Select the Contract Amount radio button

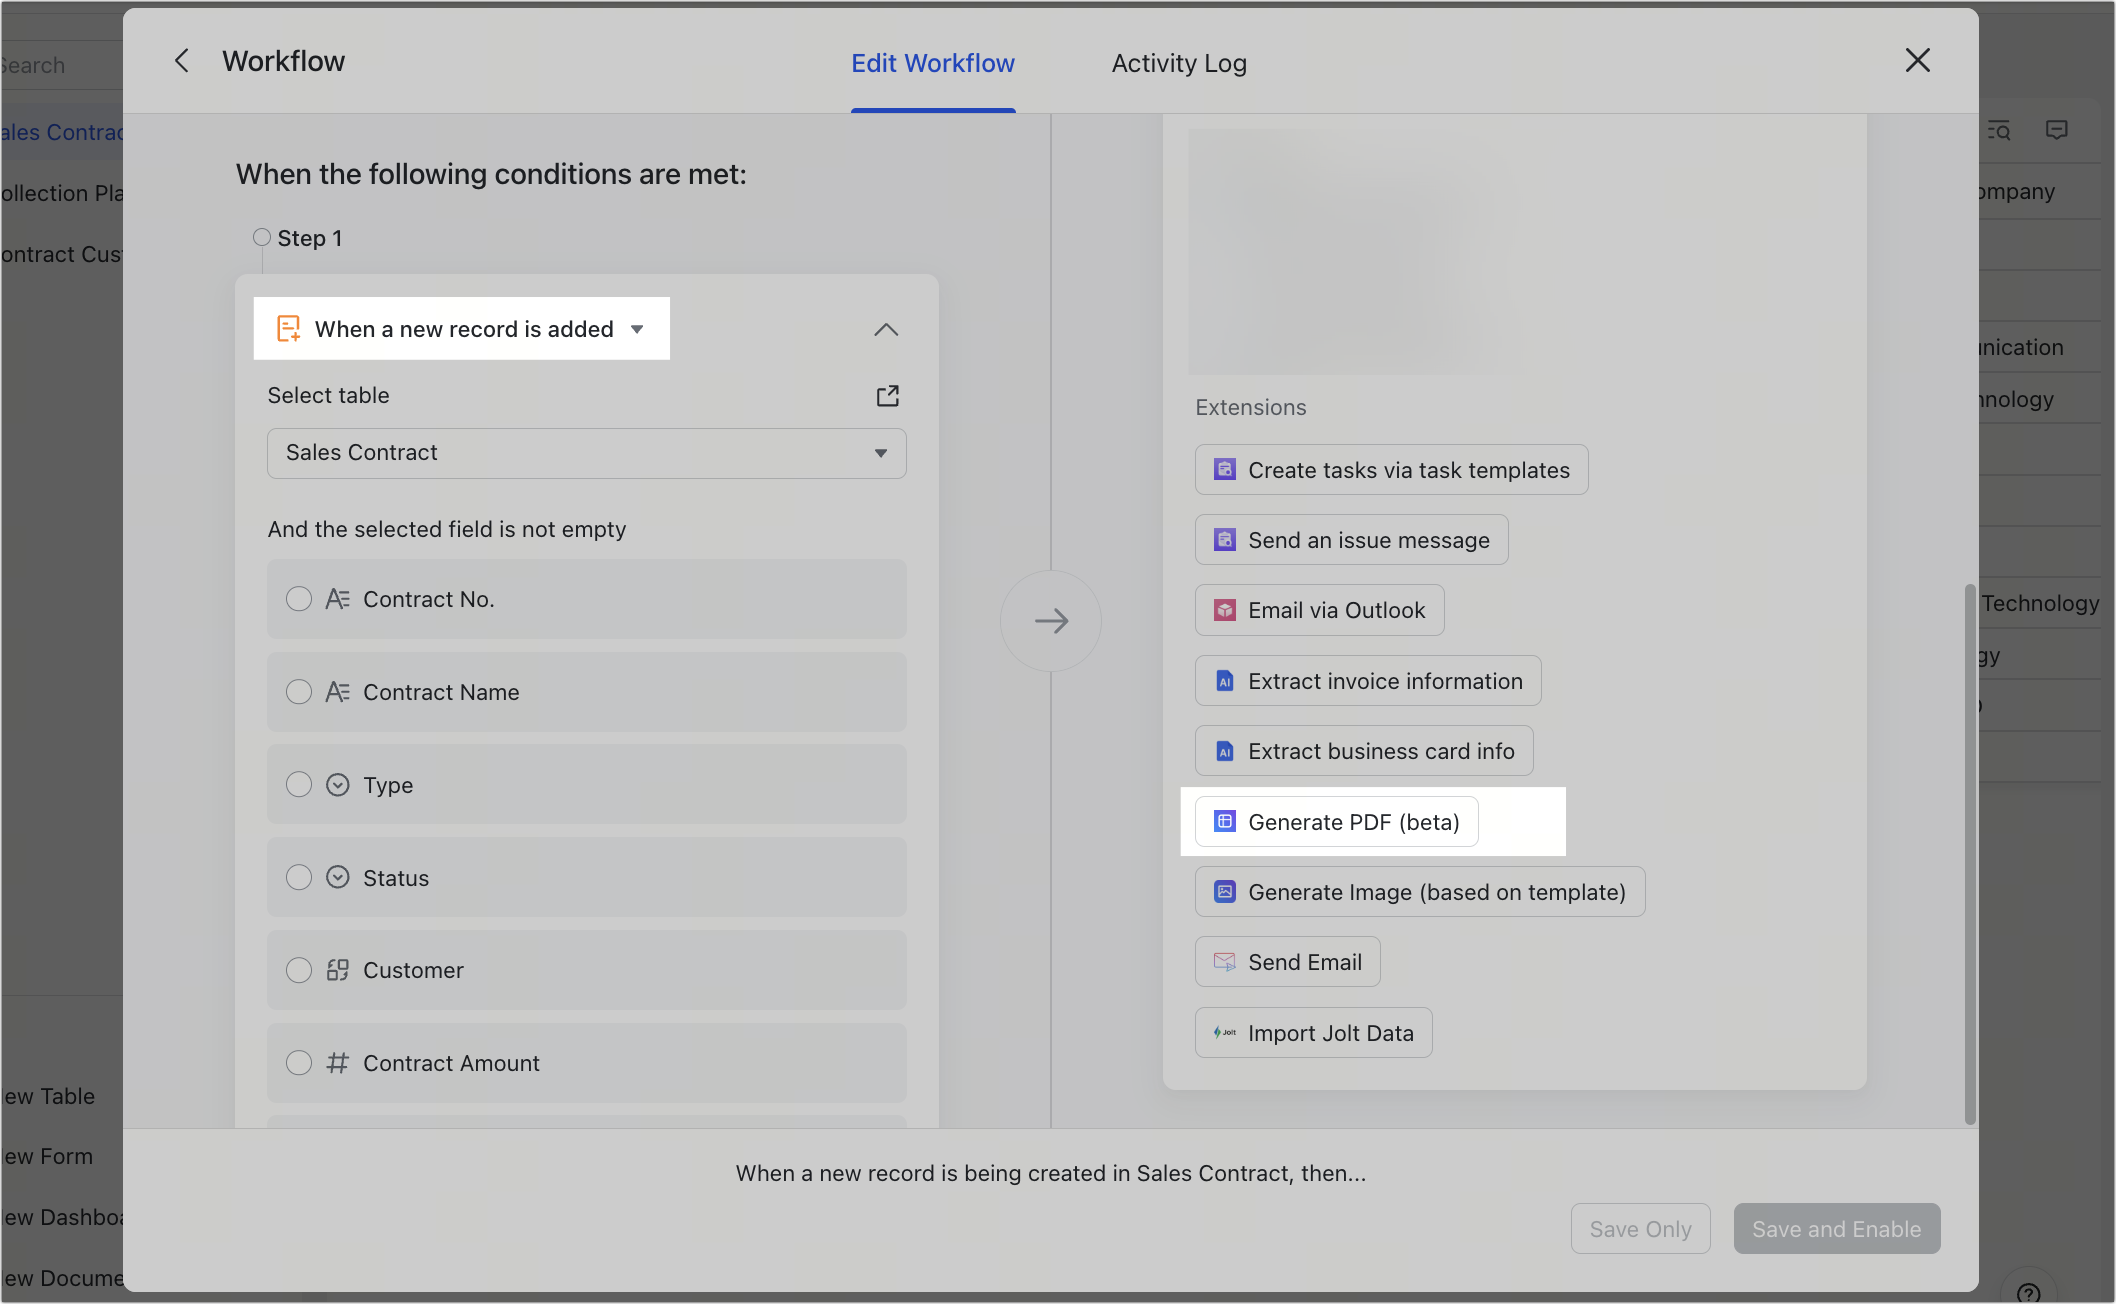tap(298, 1063)
